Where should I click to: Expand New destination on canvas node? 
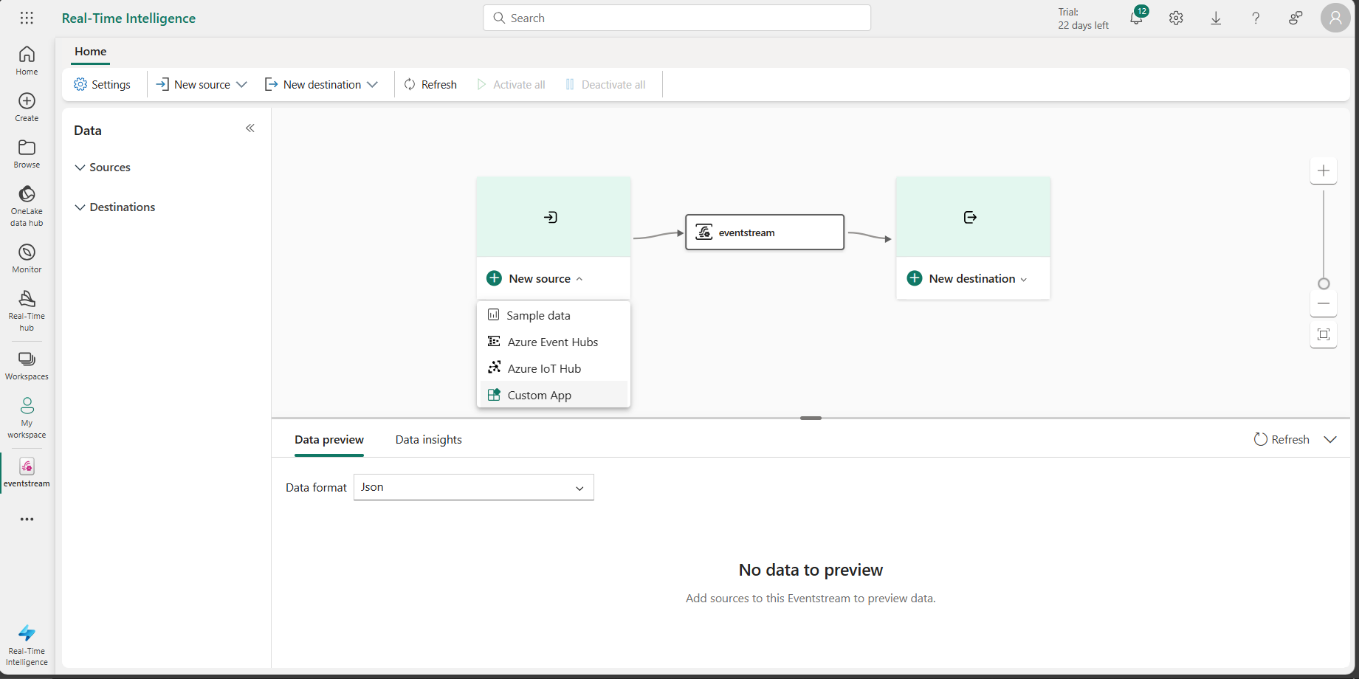point(967,279)
